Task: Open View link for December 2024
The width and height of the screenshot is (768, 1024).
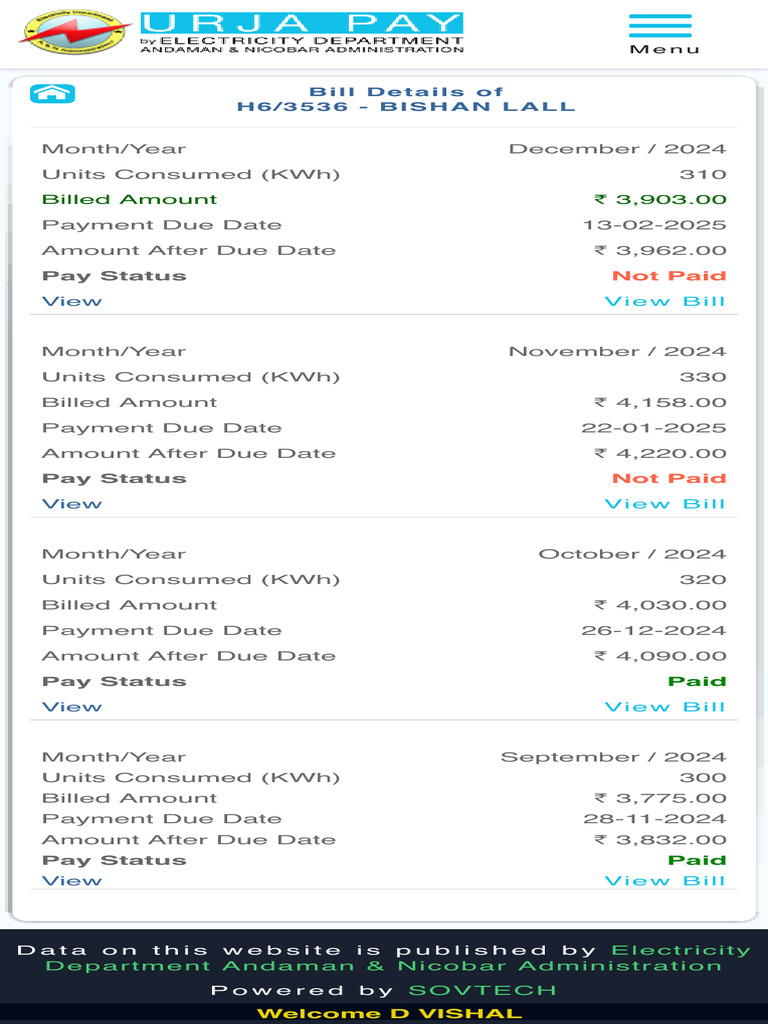Action: tap(72, 301)
